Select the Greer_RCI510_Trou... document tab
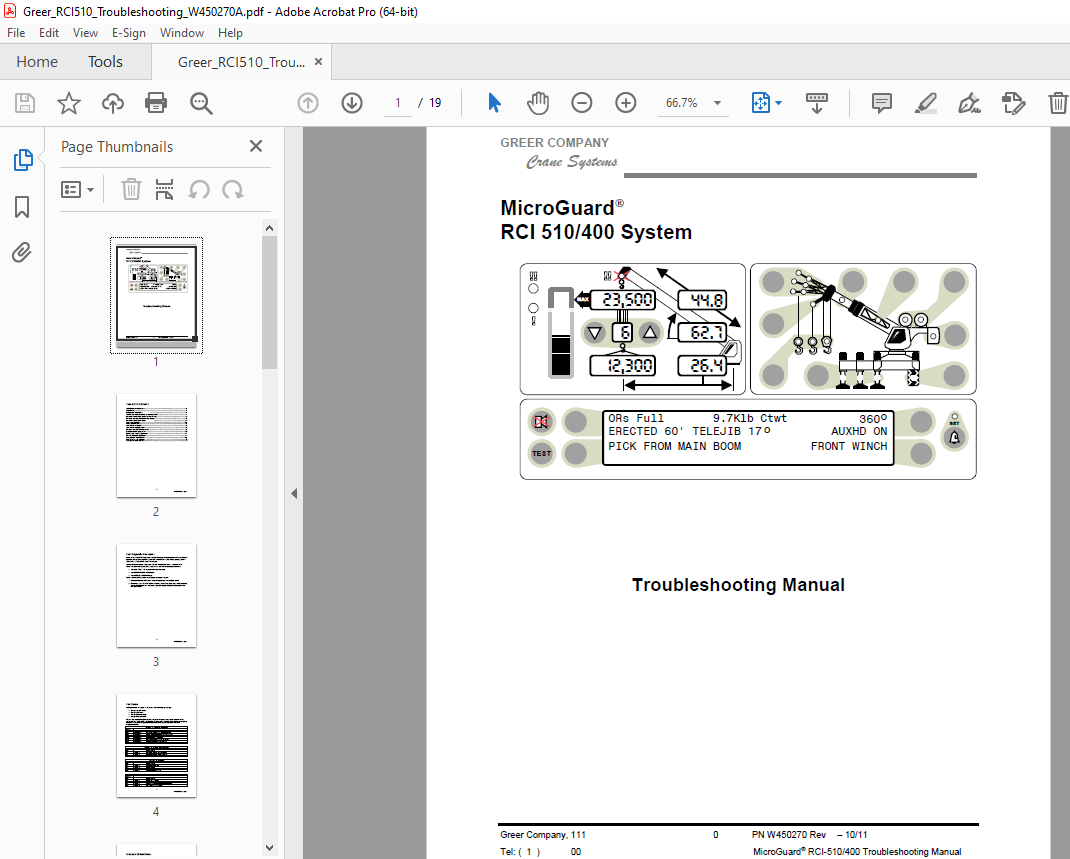The width and height of the screenshot is (1070, 859). point(241,62)
